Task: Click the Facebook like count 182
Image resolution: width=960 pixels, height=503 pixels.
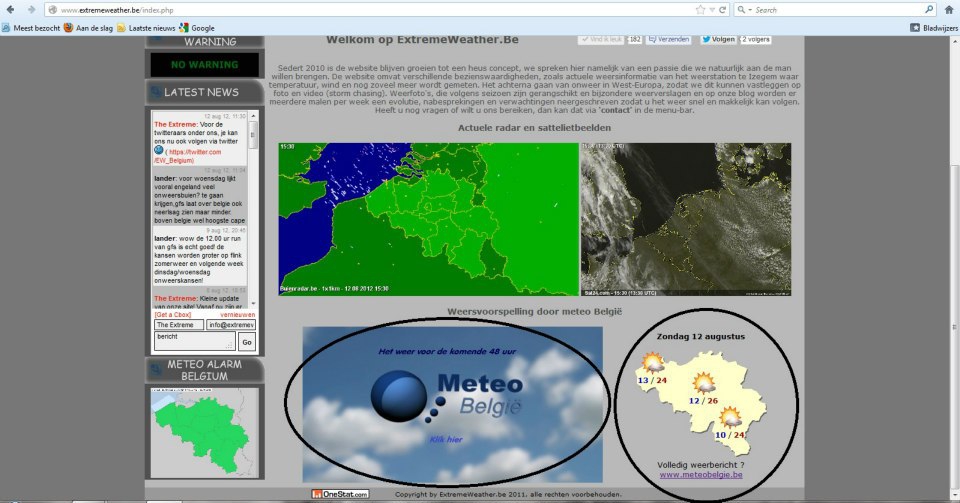Action: (x=635, y=39)
